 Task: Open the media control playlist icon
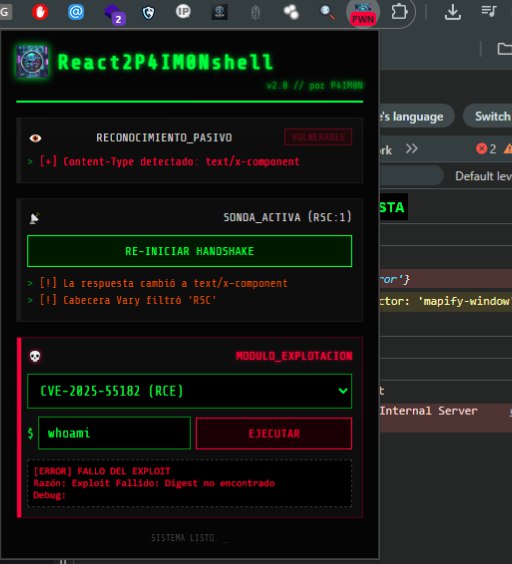point(489,11)
